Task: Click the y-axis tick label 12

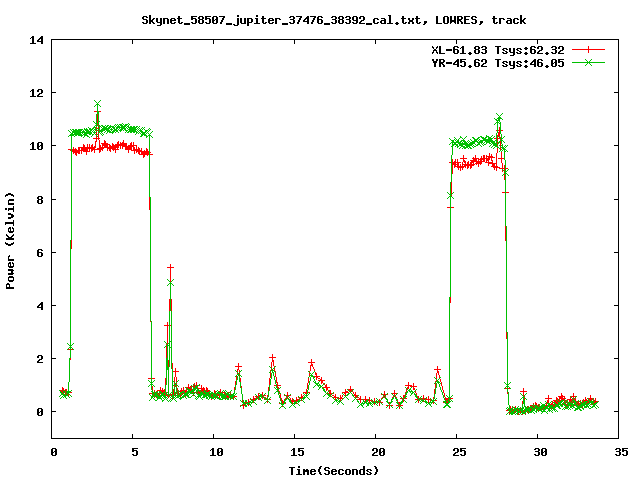Action: click(x=36, y=93)
